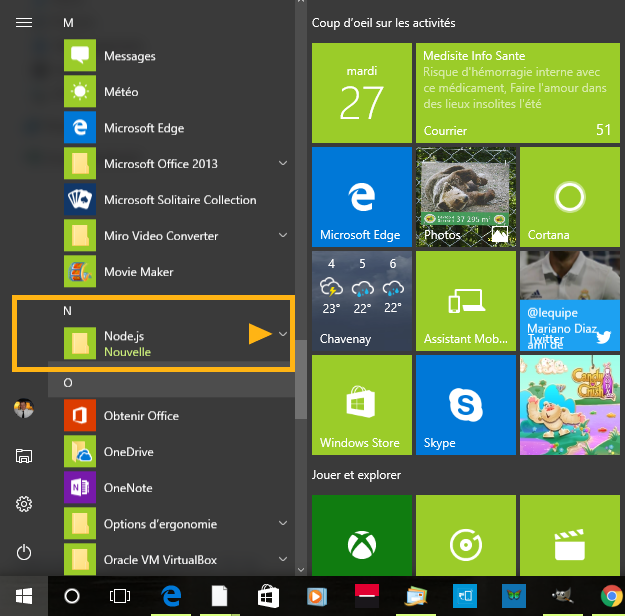Open the Twitter @lequipe tile
The width and height of the screenshot is (625, 616).
[x=570, y=301]
